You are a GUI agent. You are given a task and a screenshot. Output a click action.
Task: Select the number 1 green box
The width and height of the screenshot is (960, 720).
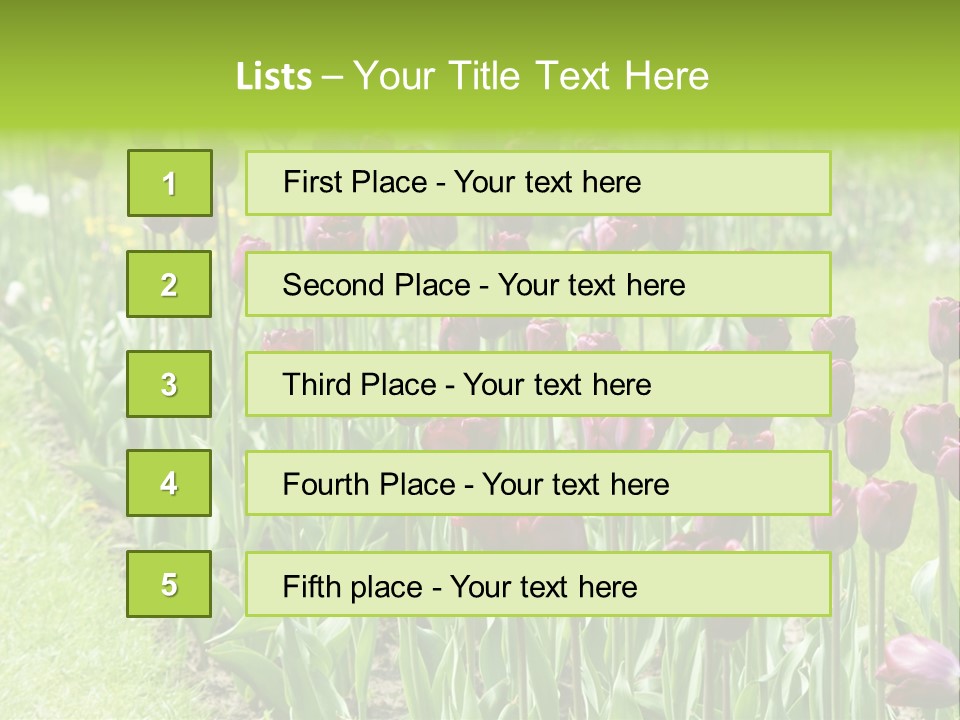click(170, 183)
